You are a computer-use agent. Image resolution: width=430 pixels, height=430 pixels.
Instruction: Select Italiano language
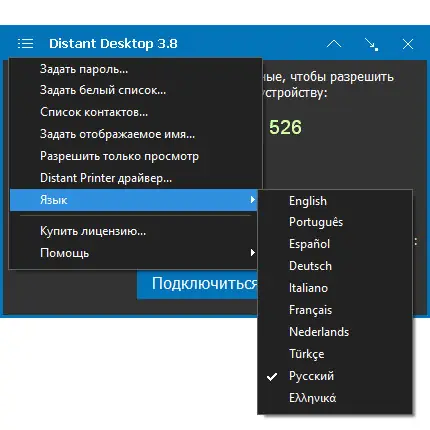[335, 288]
